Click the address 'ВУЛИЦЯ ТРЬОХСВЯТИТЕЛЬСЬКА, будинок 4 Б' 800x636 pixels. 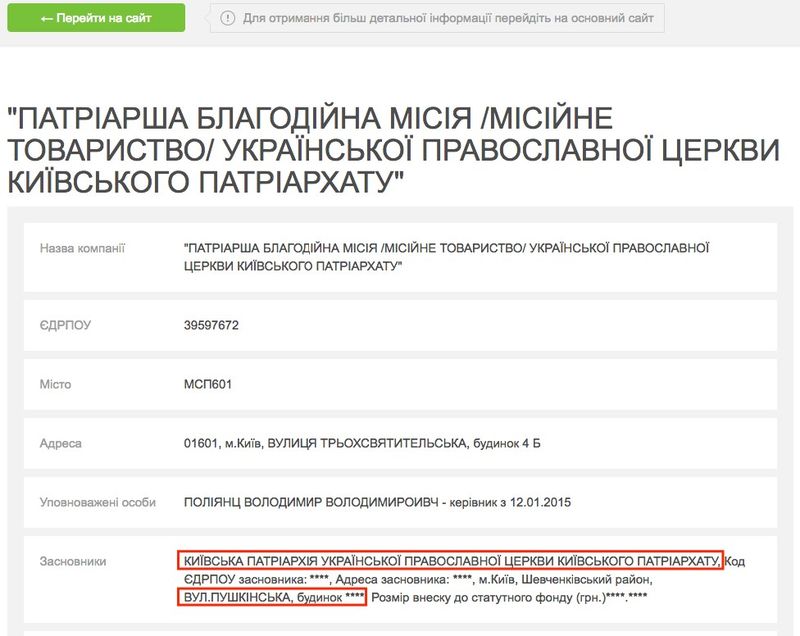404,444
